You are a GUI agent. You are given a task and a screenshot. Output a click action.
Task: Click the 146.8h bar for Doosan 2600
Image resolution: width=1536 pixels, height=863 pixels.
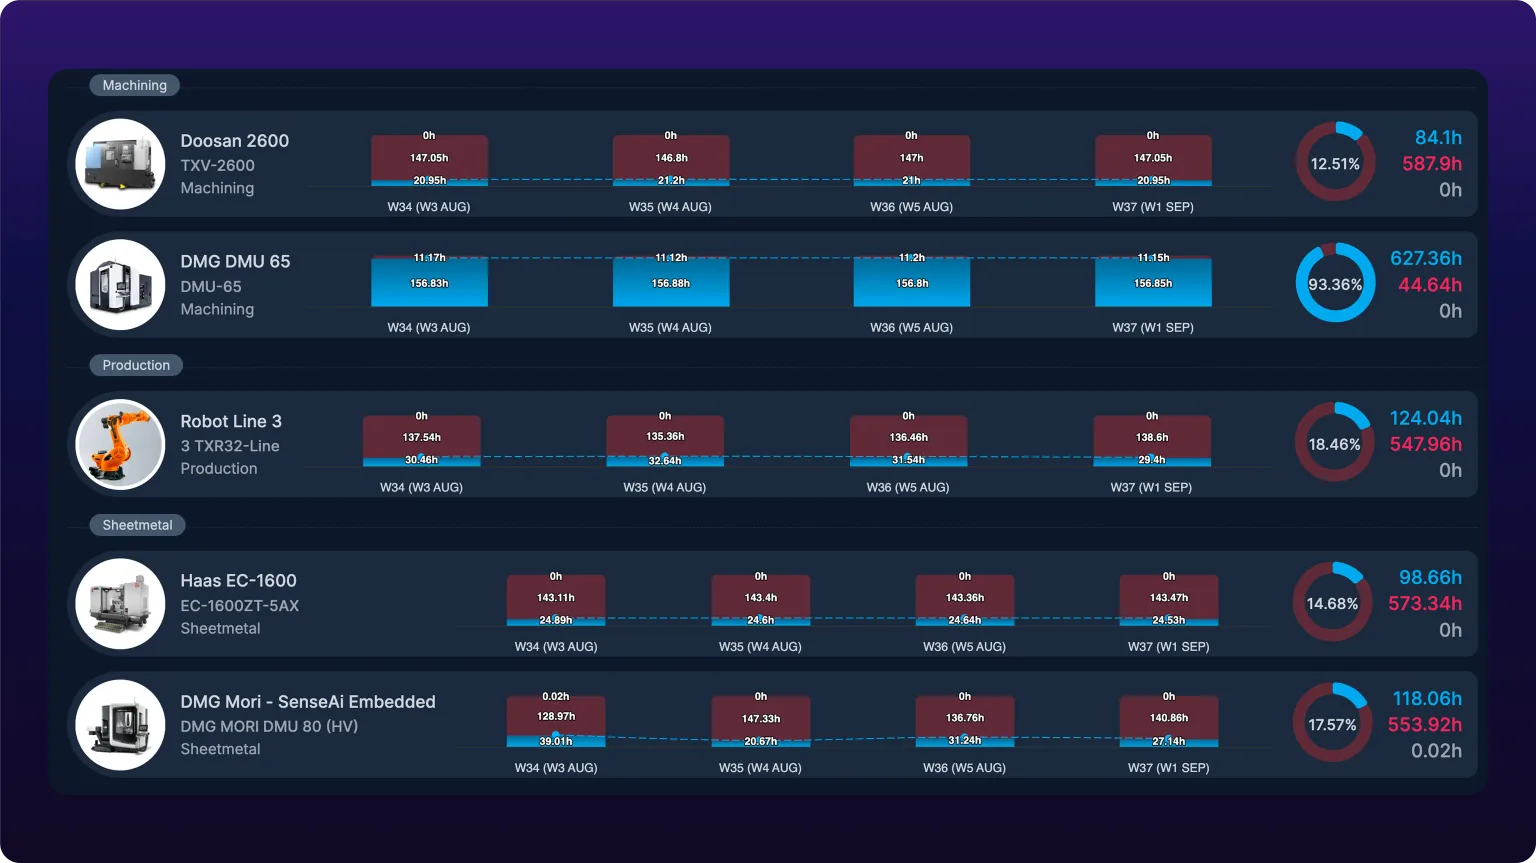671,158
